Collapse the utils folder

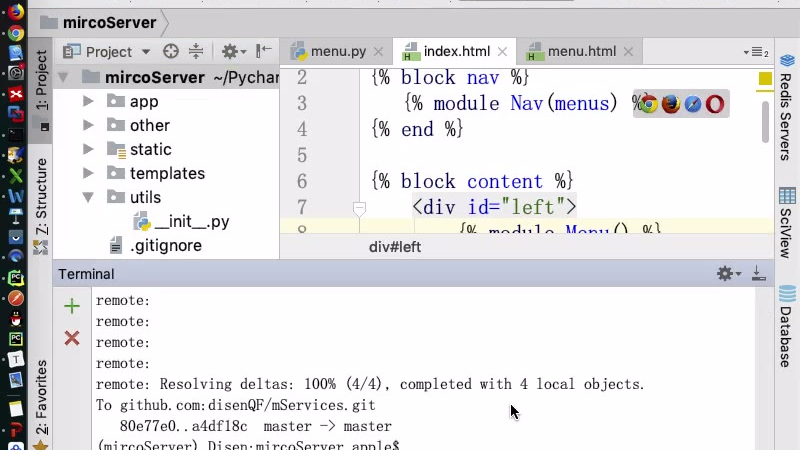click(x=89, y=197)
